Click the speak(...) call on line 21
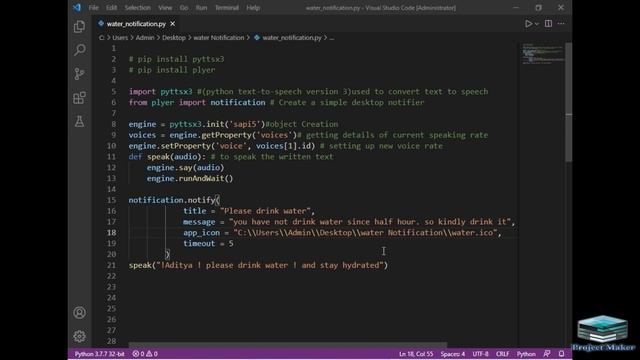Image resolution: width=640 pixels, height=360 pixels. click(x=258, y=265)
